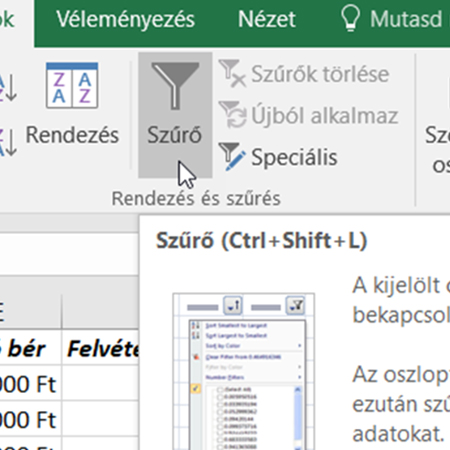
Task: Open the Rendezés sort dialog icon
Action: click(72, 85)
